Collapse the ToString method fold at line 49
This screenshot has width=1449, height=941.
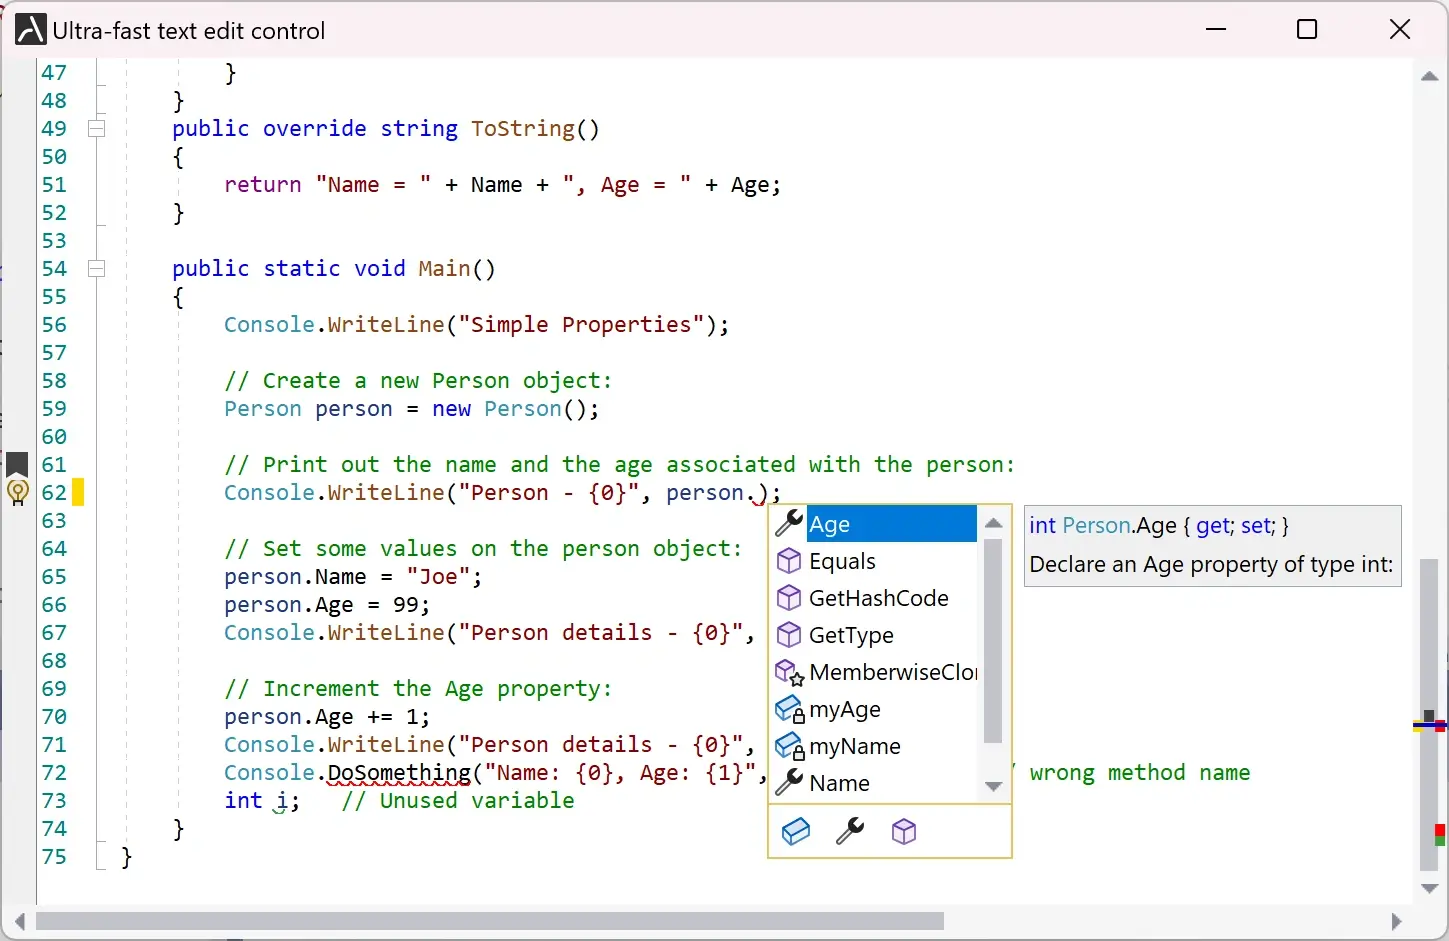[x=97, y=128]
